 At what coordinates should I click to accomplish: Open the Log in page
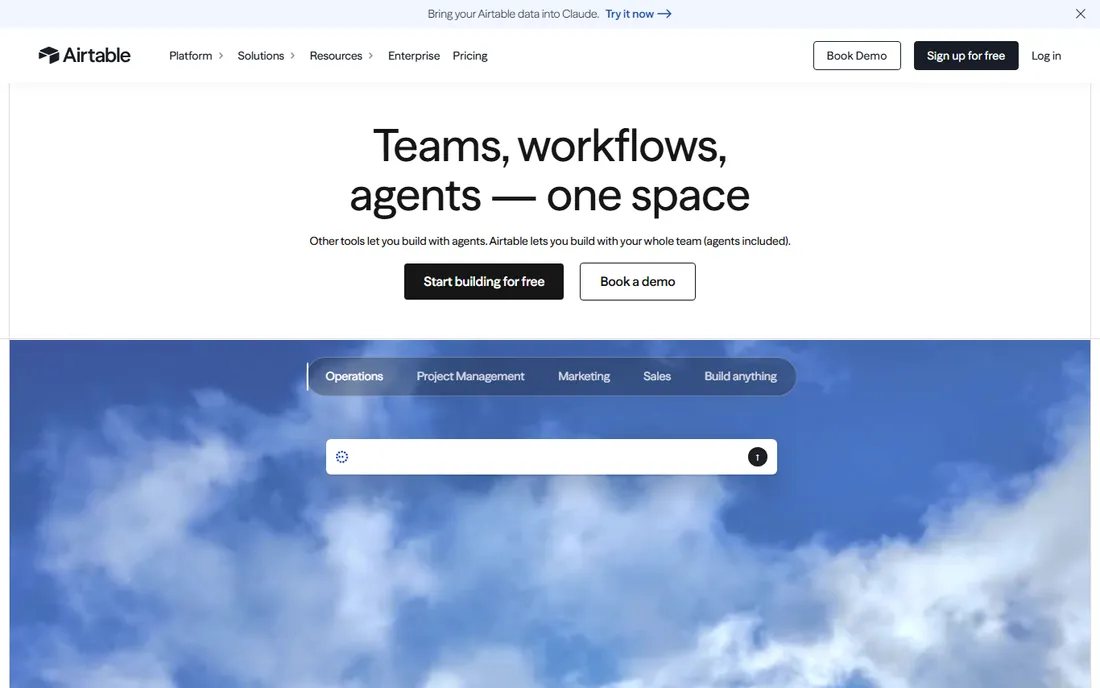pyautogui.click(x=1046, y=56)
